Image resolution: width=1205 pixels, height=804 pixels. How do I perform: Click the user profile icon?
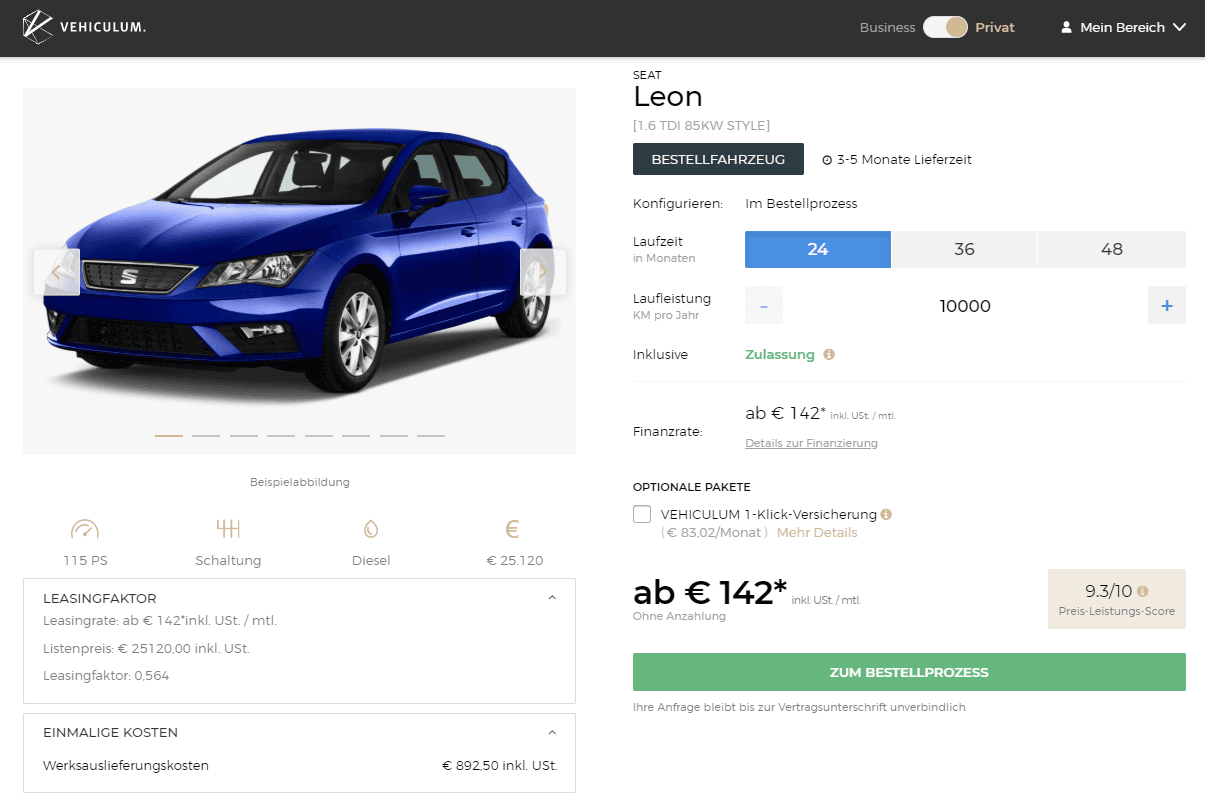(x=1067, y=28)
